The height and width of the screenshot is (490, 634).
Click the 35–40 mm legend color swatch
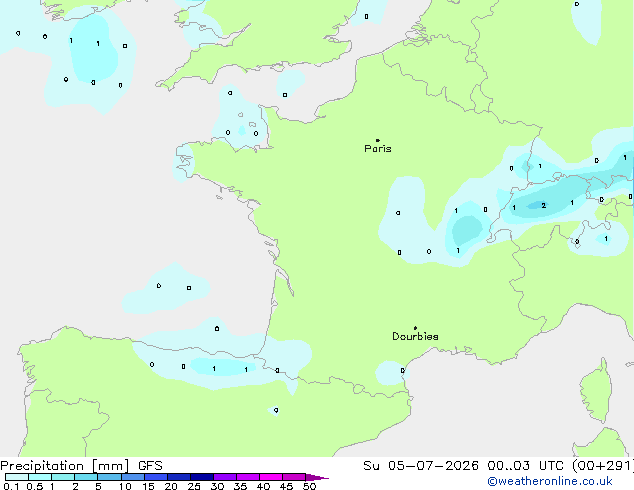coord(247,477)
